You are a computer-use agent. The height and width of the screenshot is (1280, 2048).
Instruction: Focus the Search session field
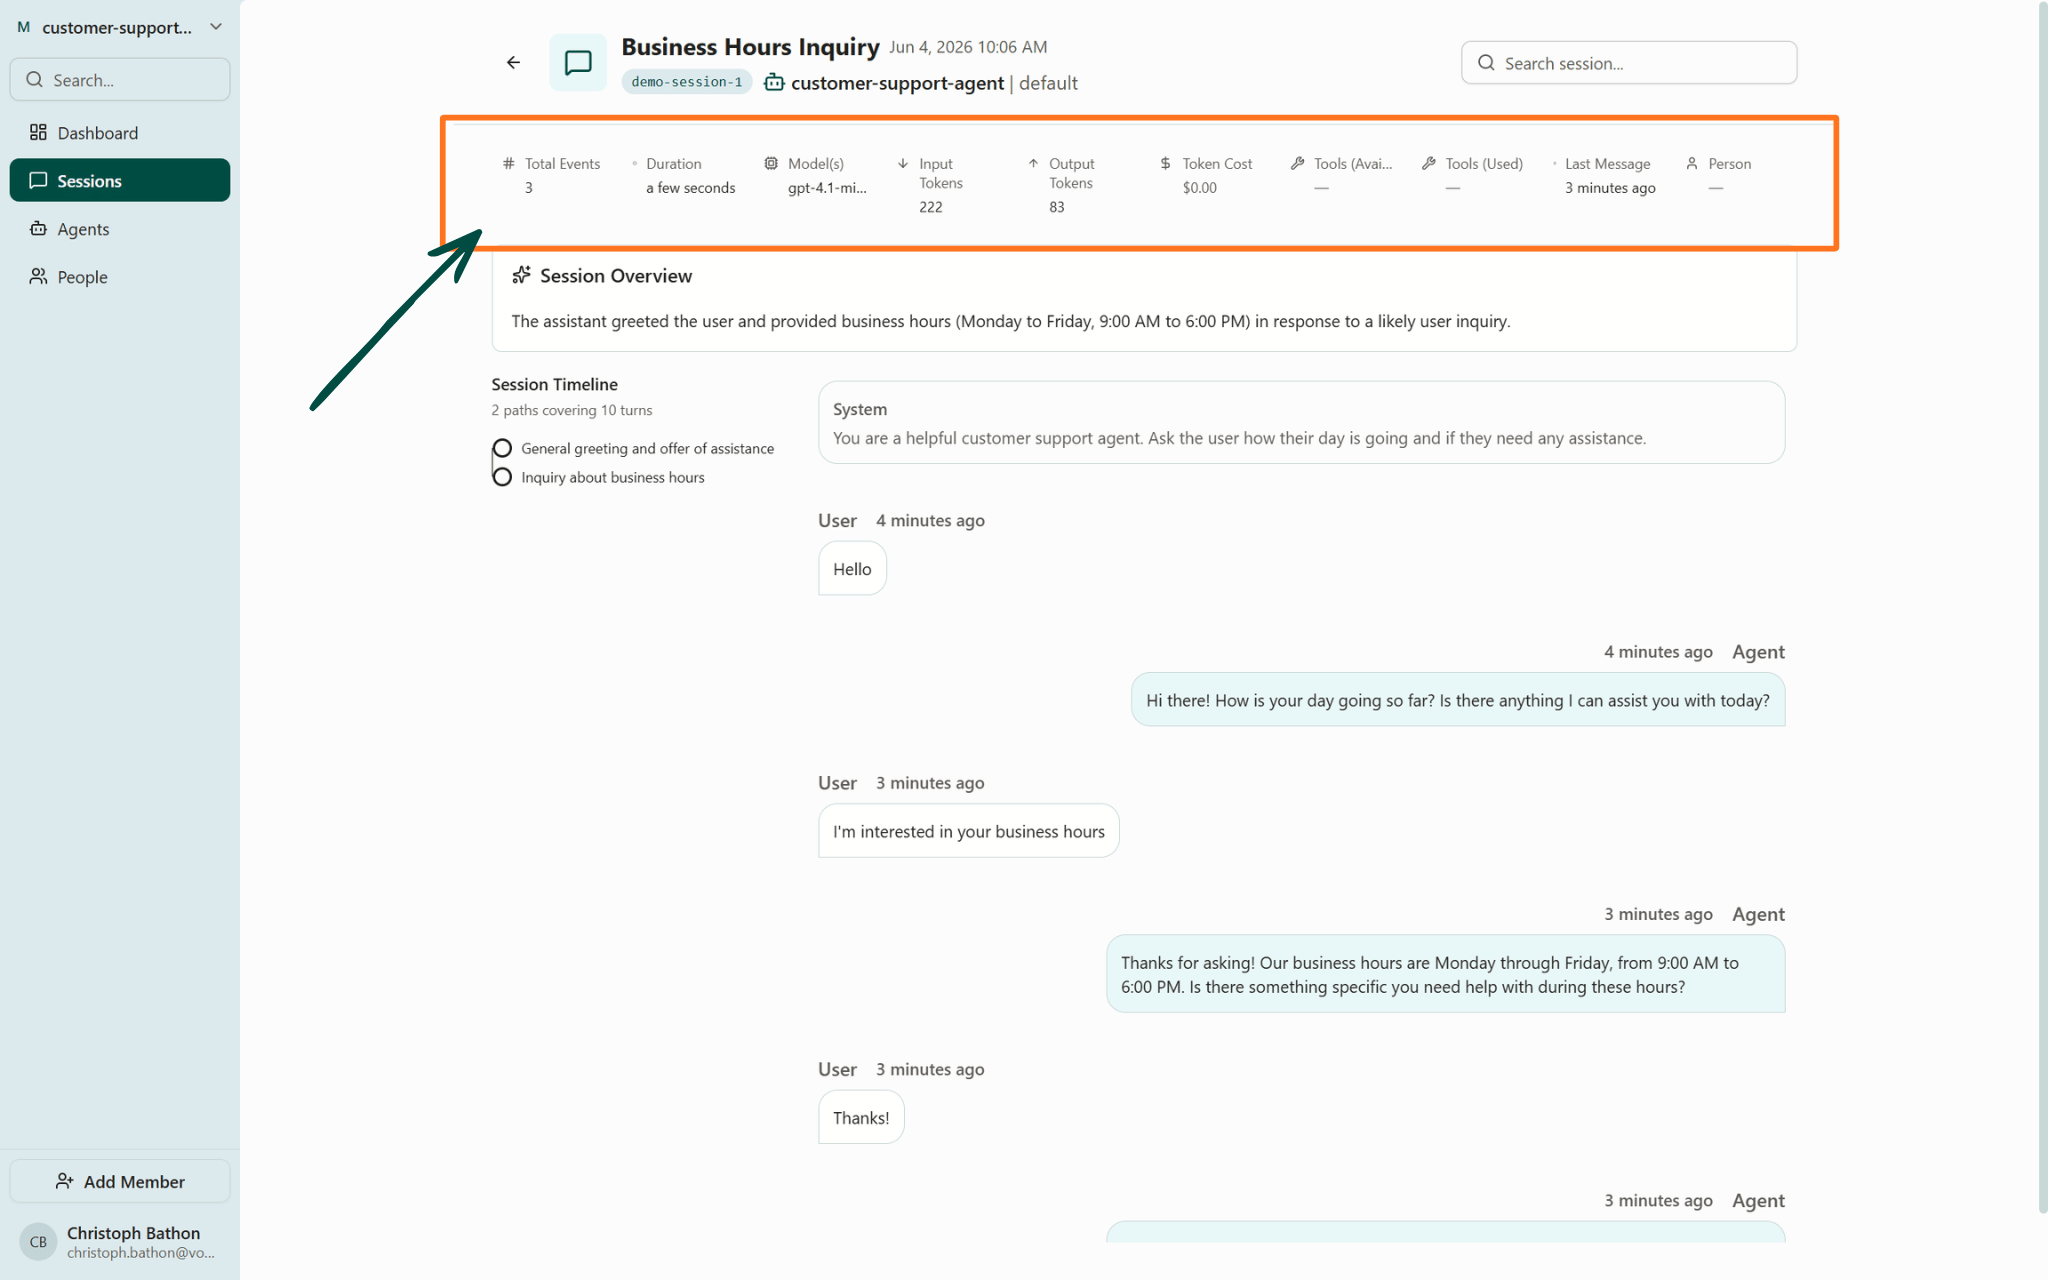click(1628, 63)
